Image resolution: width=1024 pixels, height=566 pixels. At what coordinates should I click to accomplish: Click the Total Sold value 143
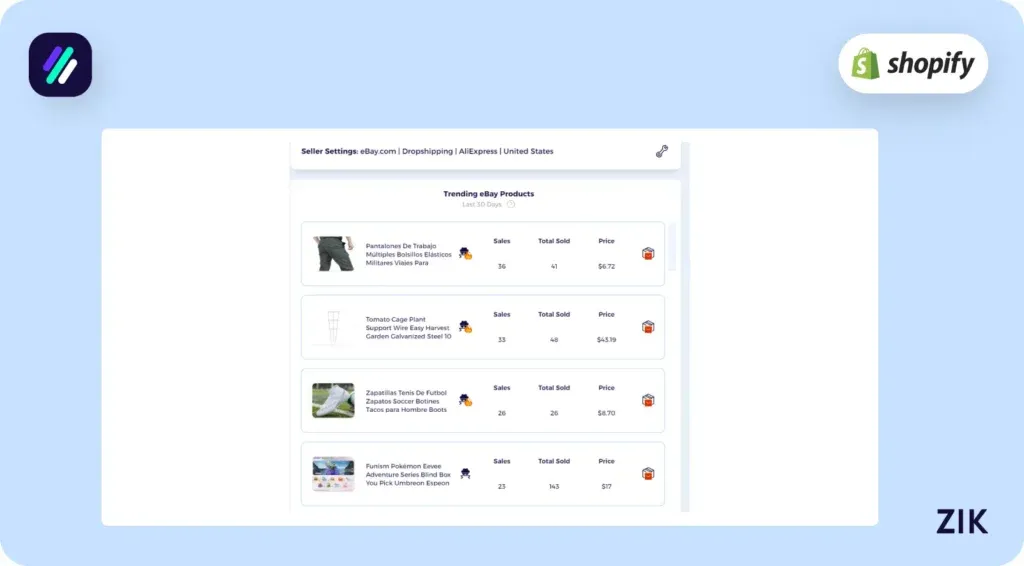click(554, 486)
